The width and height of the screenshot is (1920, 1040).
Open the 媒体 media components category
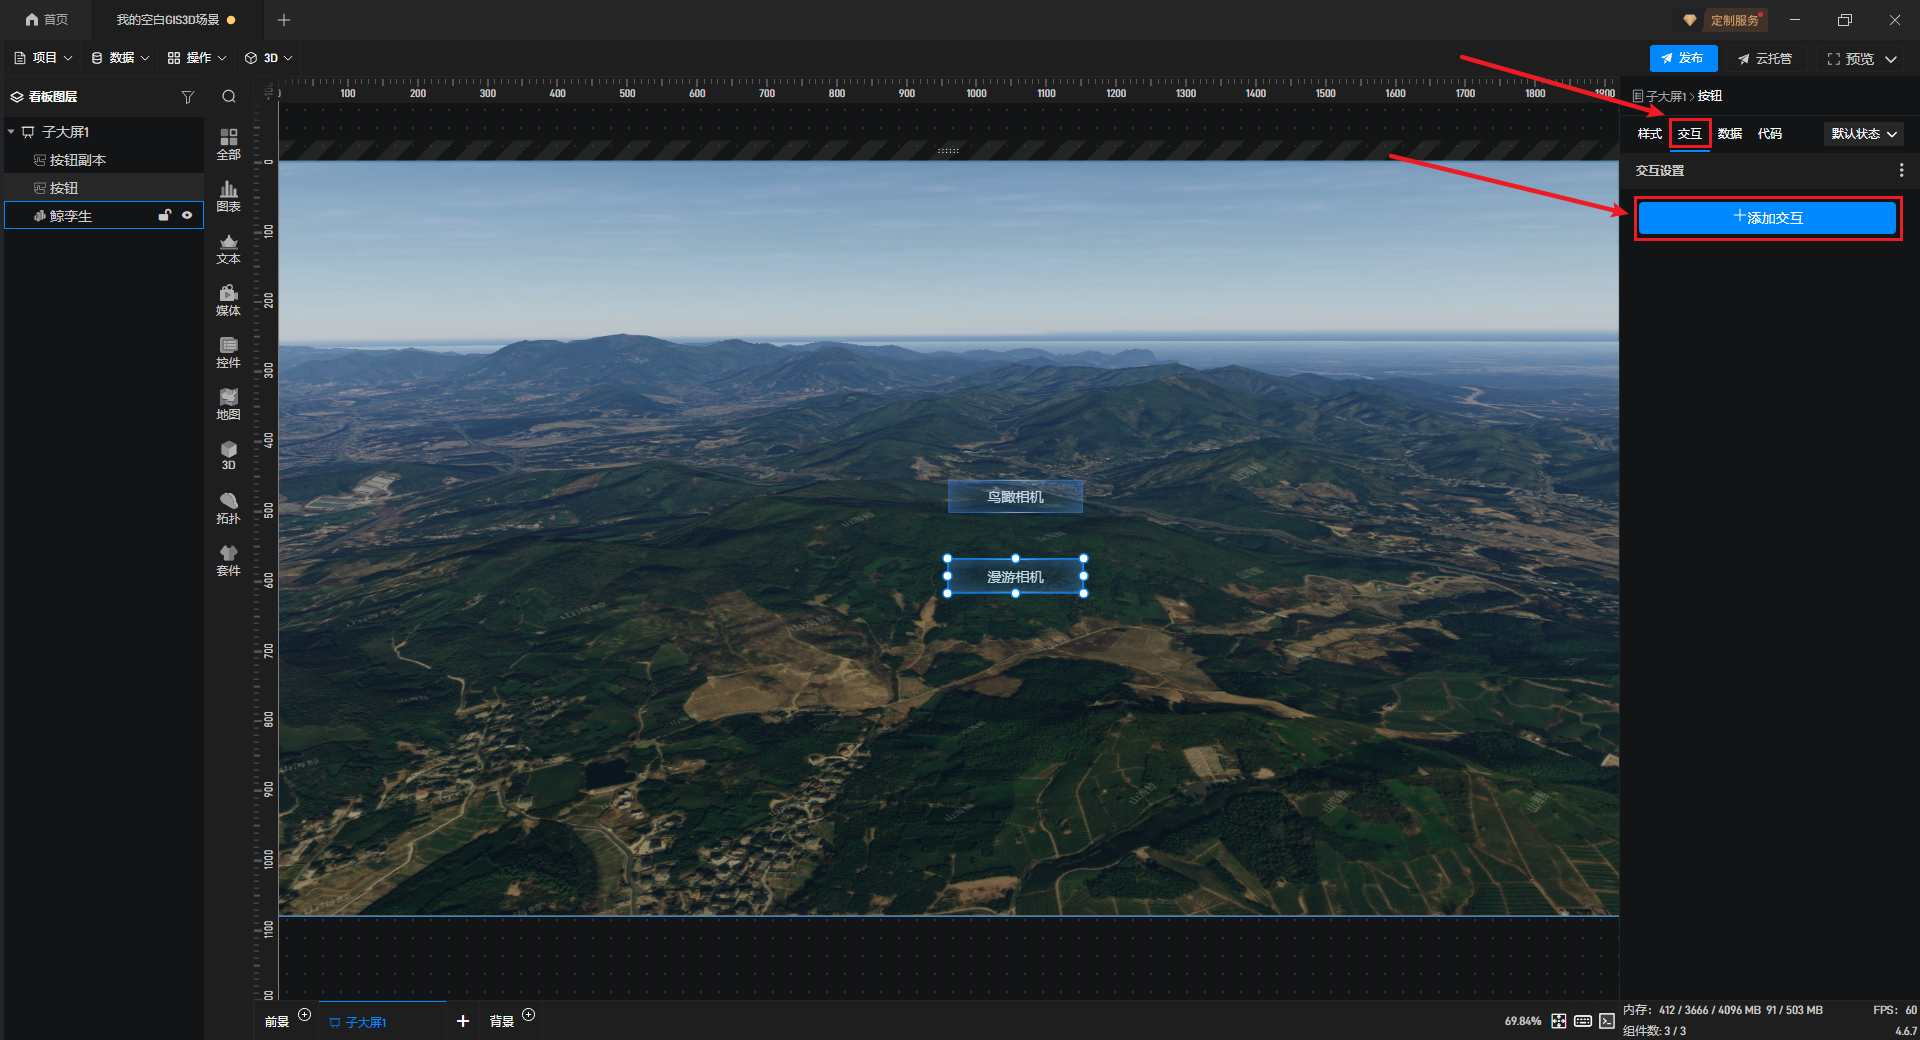[228, 299]
